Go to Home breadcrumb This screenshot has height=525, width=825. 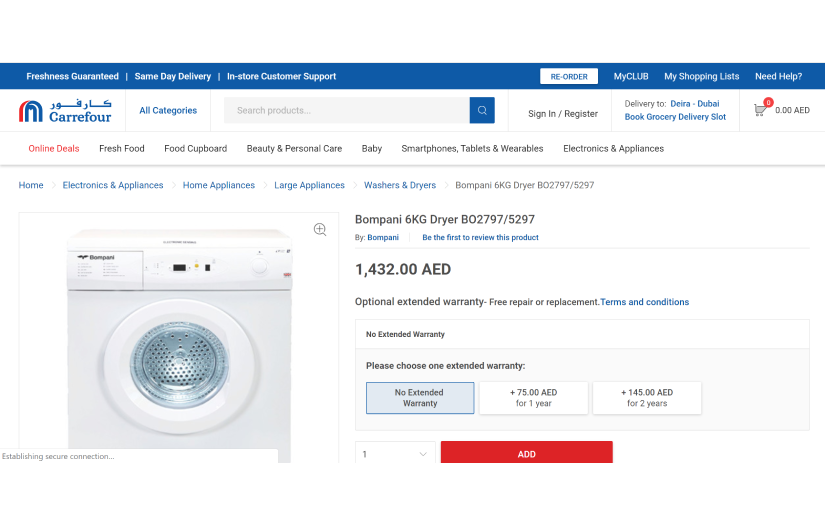[x=31, y=185]
